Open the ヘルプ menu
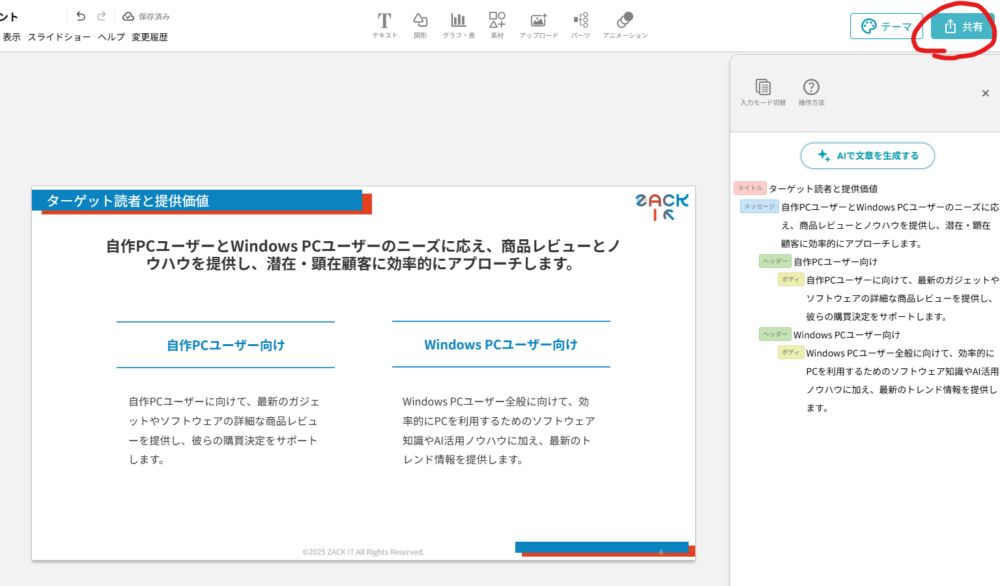The width and height of the screenshot is (1000, 586). [111, 37]
